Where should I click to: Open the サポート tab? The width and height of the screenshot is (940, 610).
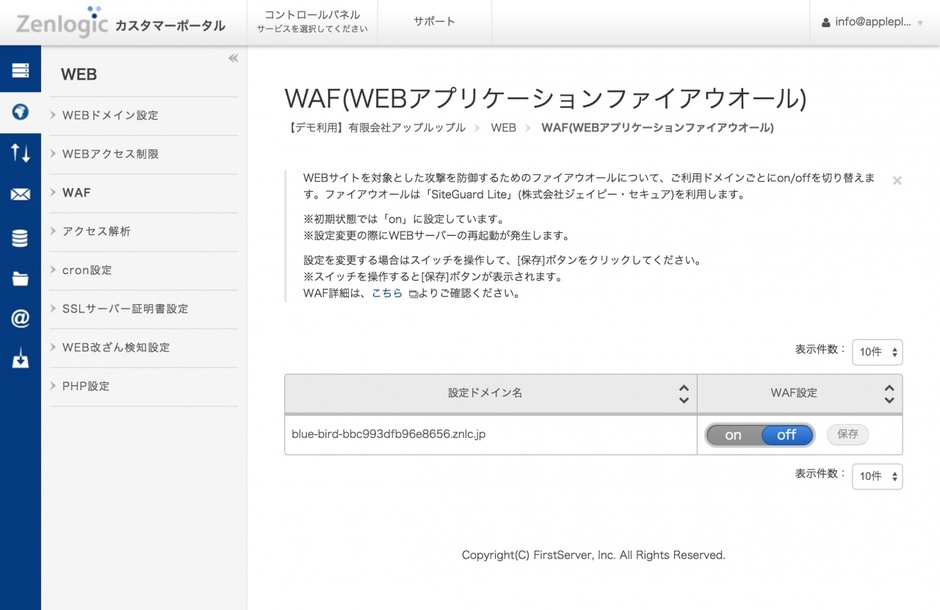coord(434,22)
